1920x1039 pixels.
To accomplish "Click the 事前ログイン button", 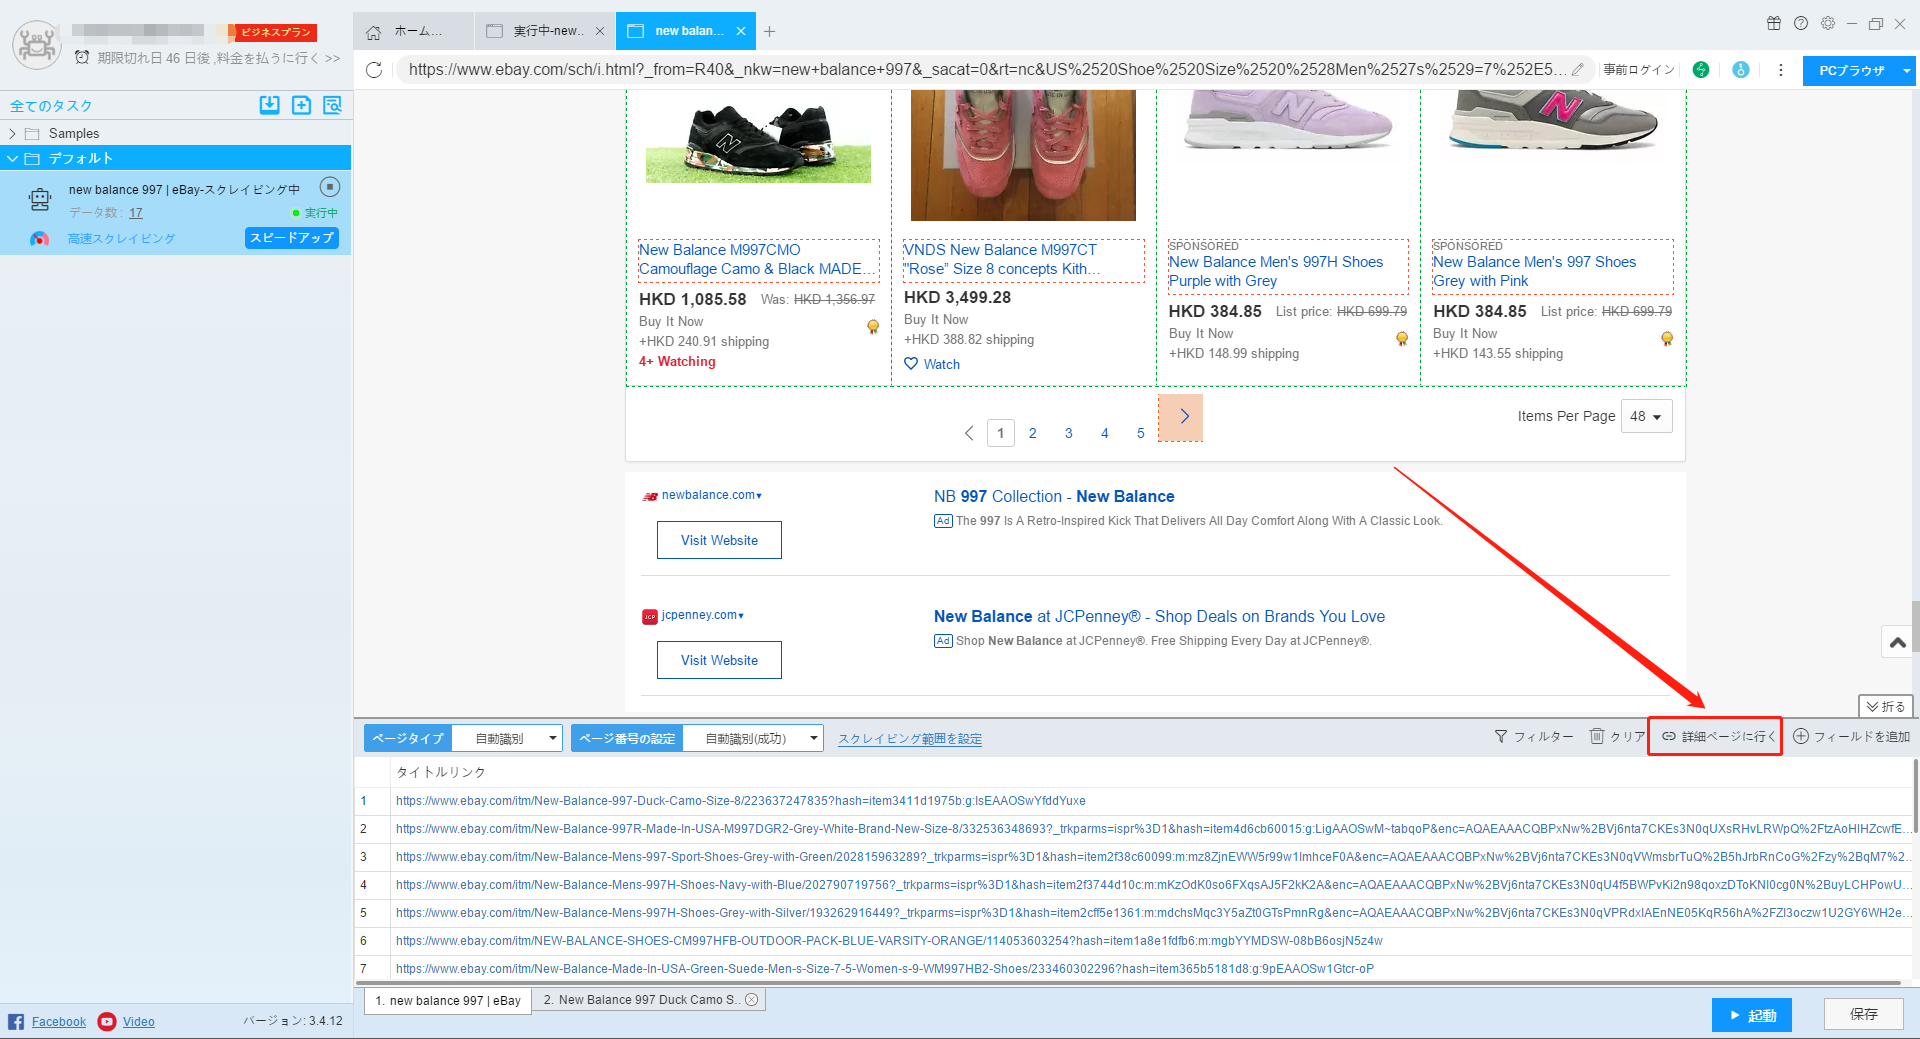I will coord(1639,70).
